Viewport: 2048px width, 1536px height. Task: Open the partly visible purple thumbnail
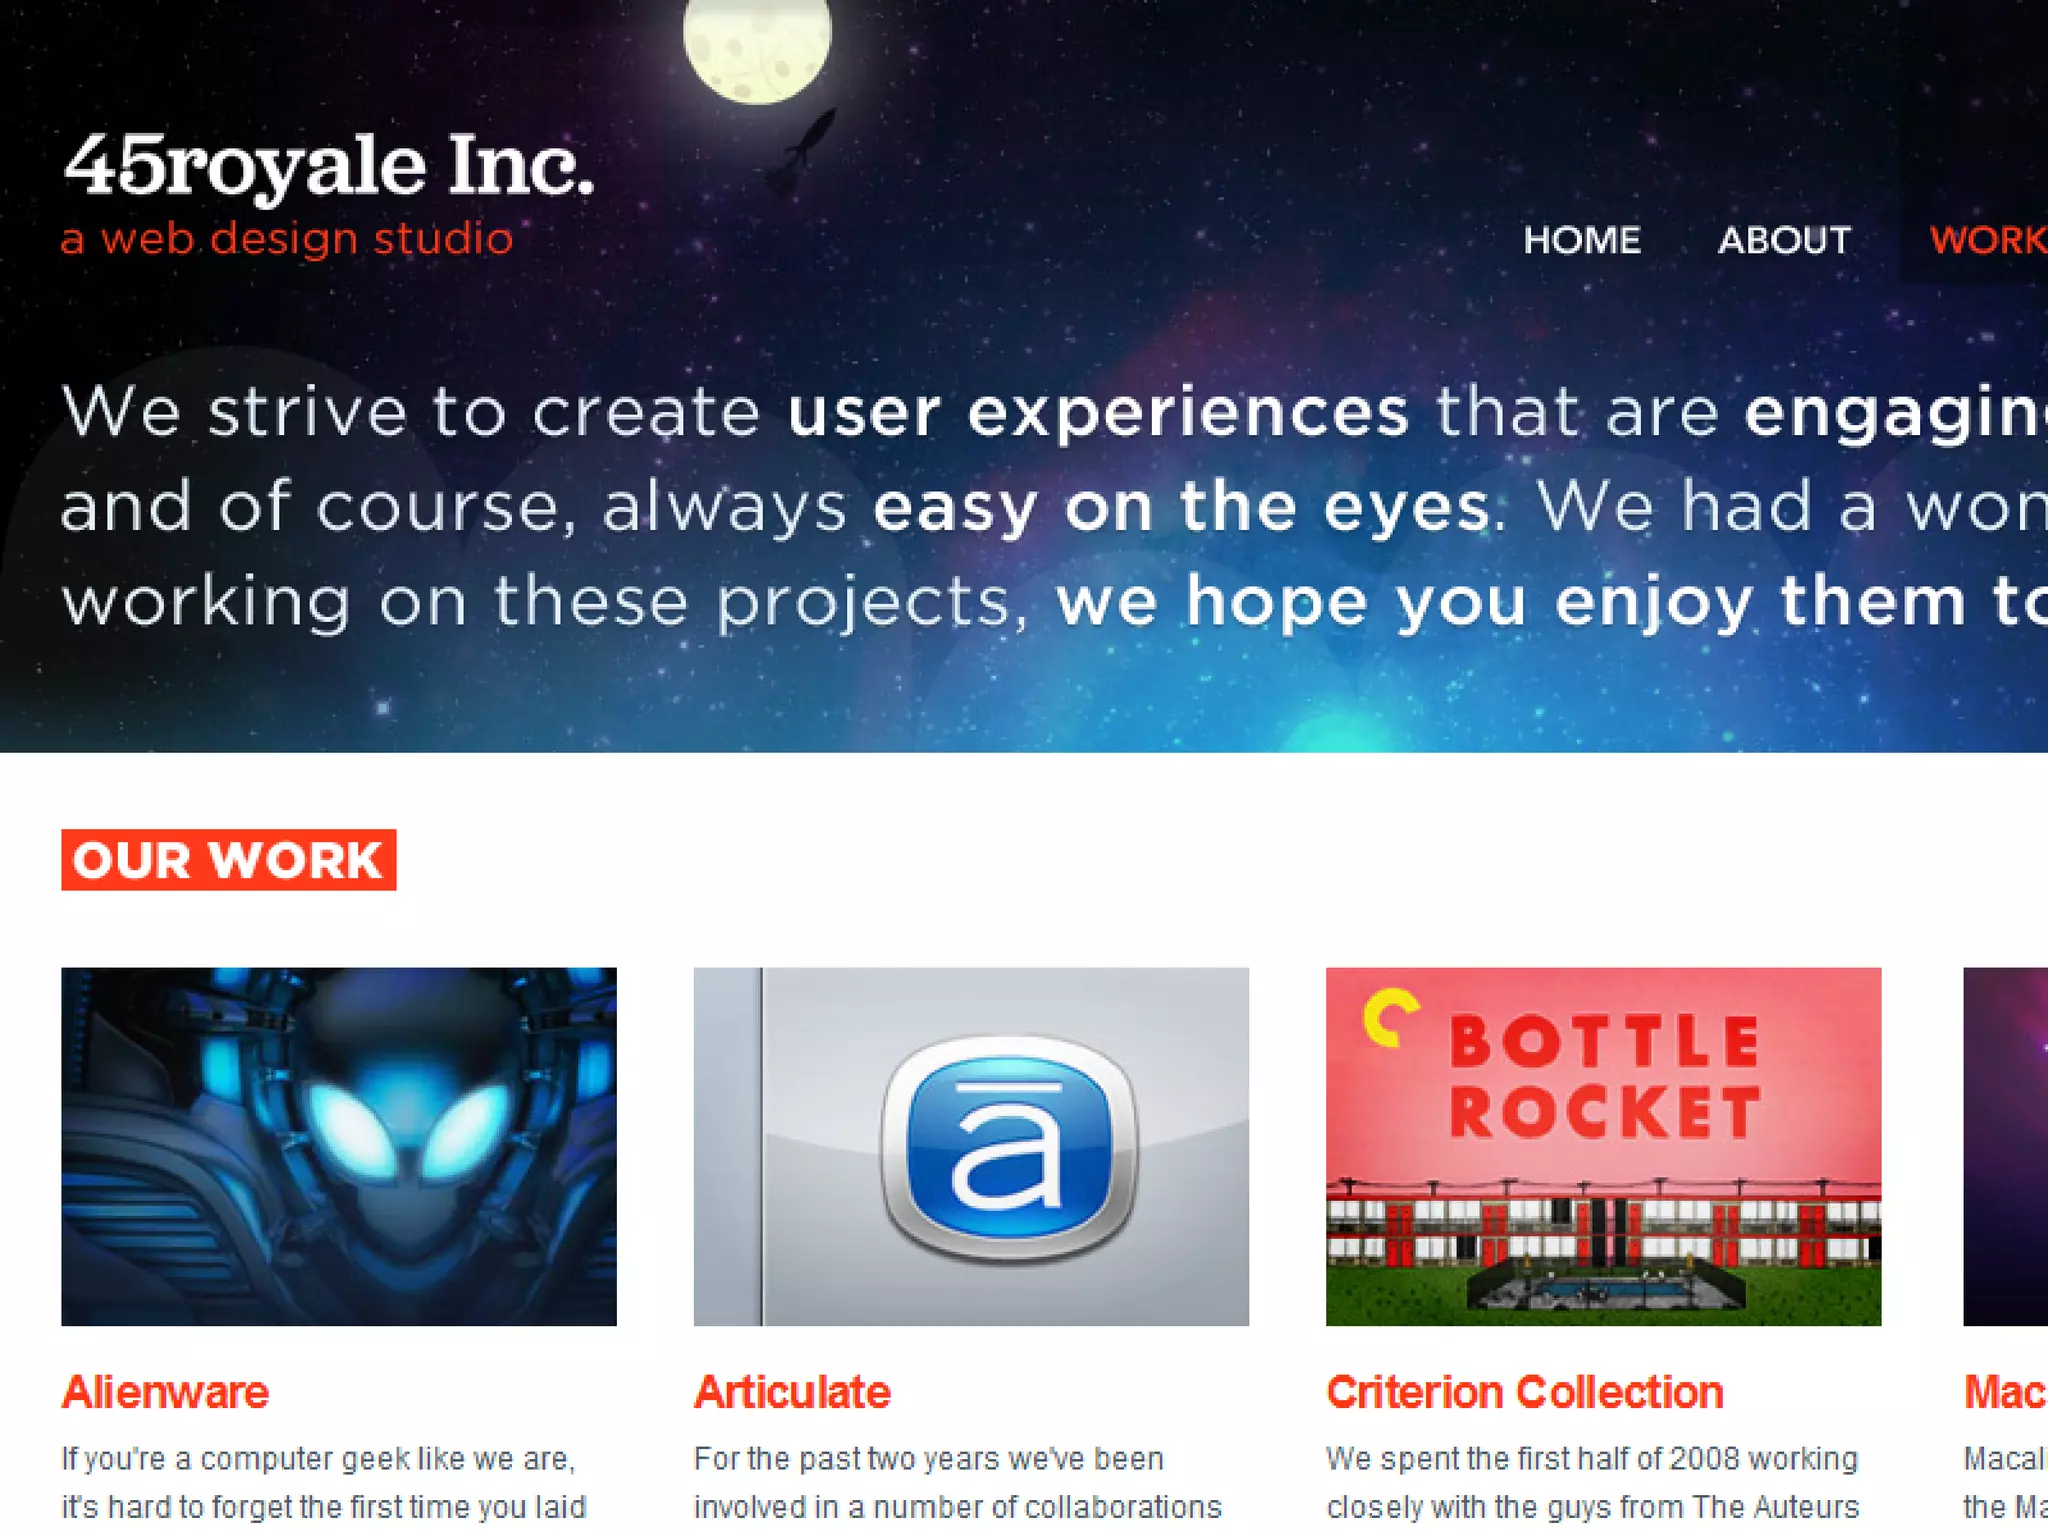[x=2004, y=1146]
